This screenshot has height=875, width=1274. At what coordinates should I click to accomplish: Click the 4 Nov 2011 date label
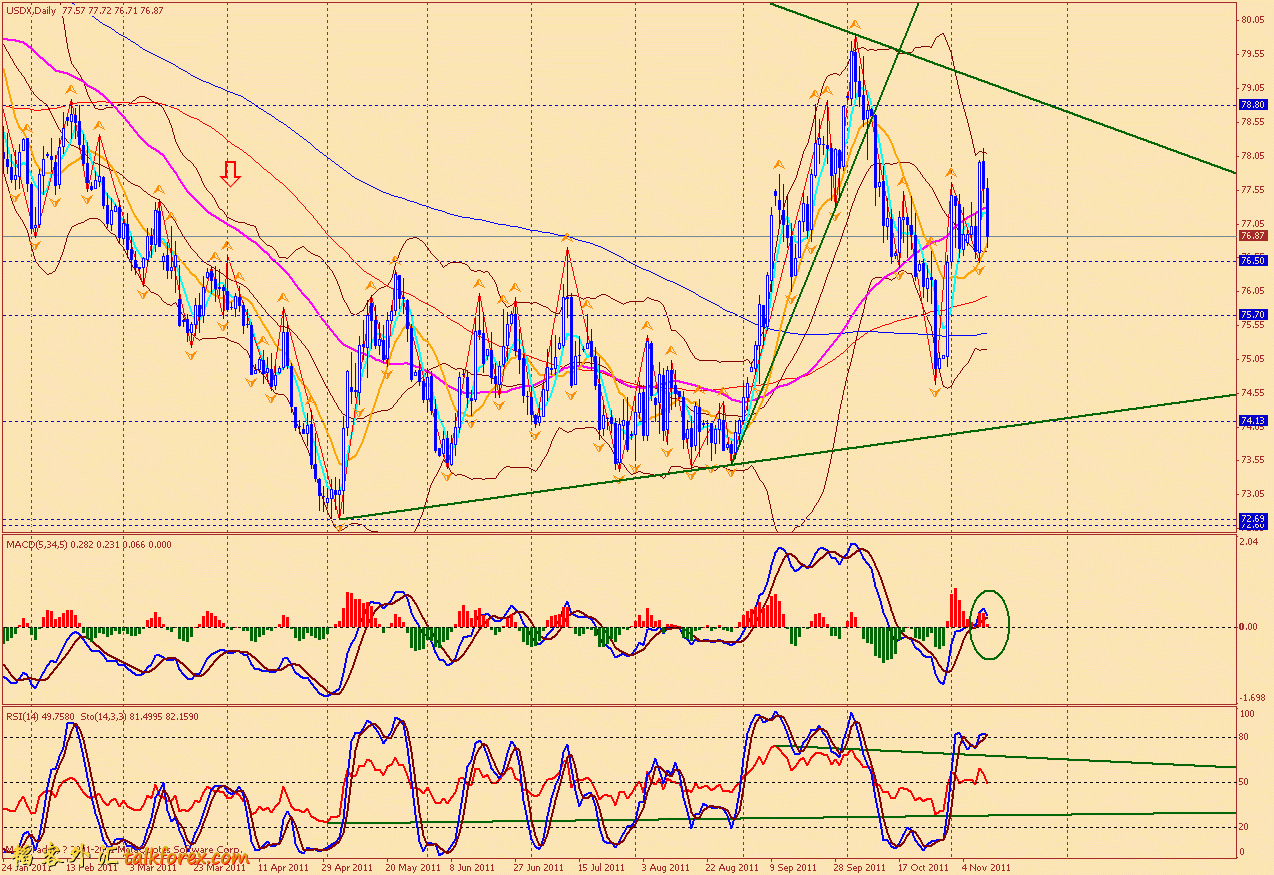(987, 868)
